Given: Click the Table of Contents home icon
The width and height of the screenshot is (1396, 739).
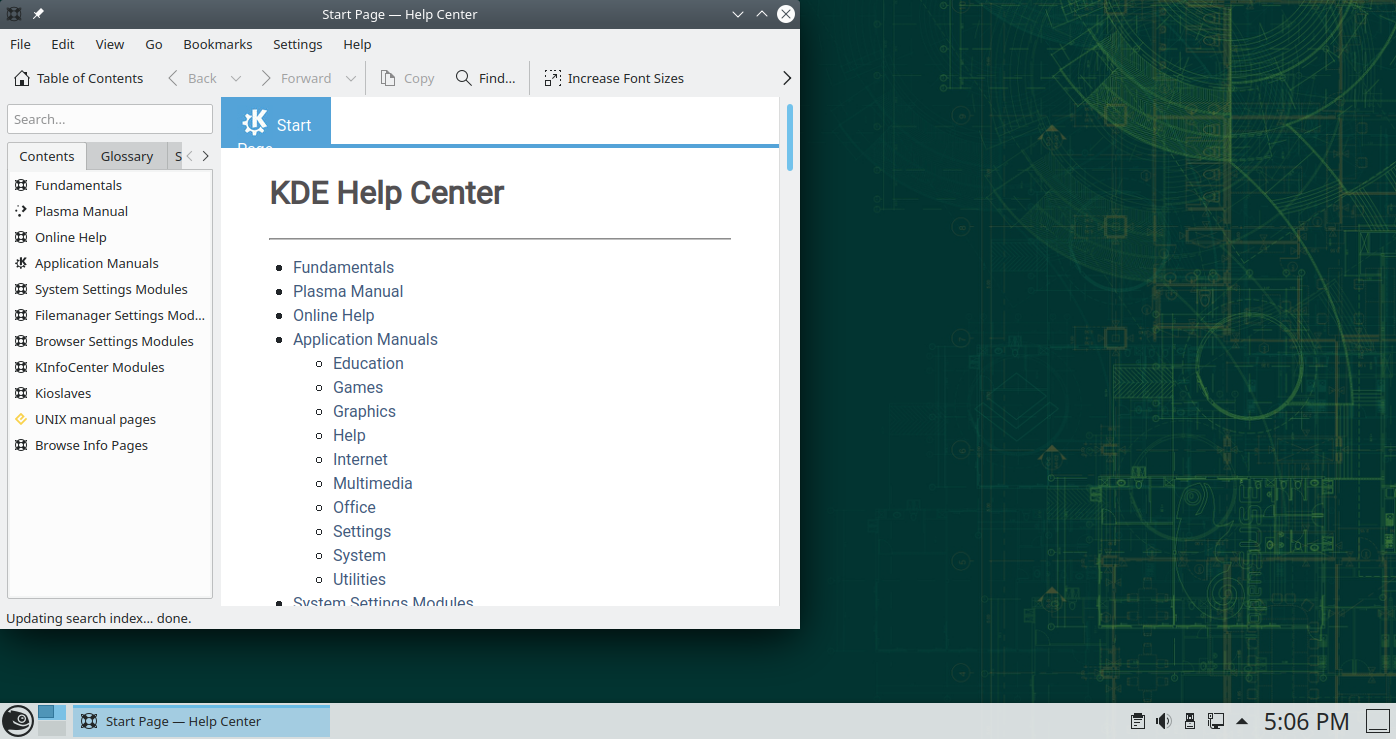Looking at the screenshot, I should [x=22, y=78].
